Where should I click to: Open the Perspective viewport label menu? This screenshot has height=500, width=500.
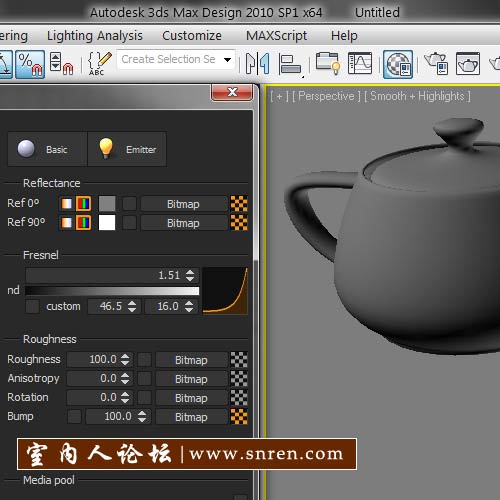click(x=326, y=96)
